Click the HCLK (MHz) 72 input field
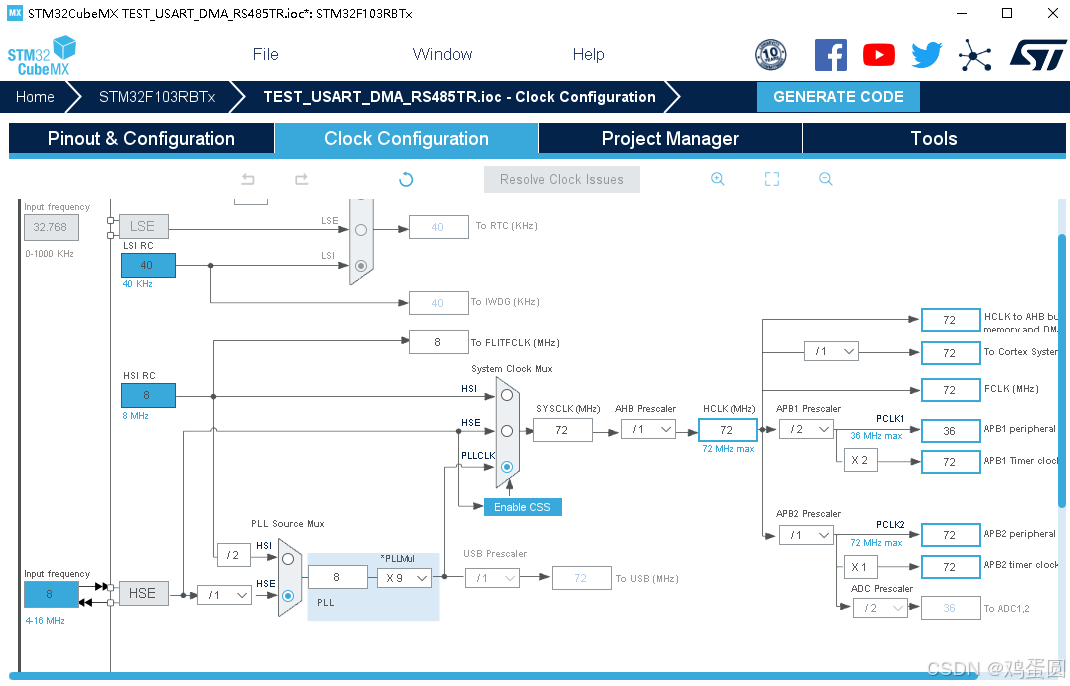Screen dimensions: 1070x686 (x=727, y=430)
